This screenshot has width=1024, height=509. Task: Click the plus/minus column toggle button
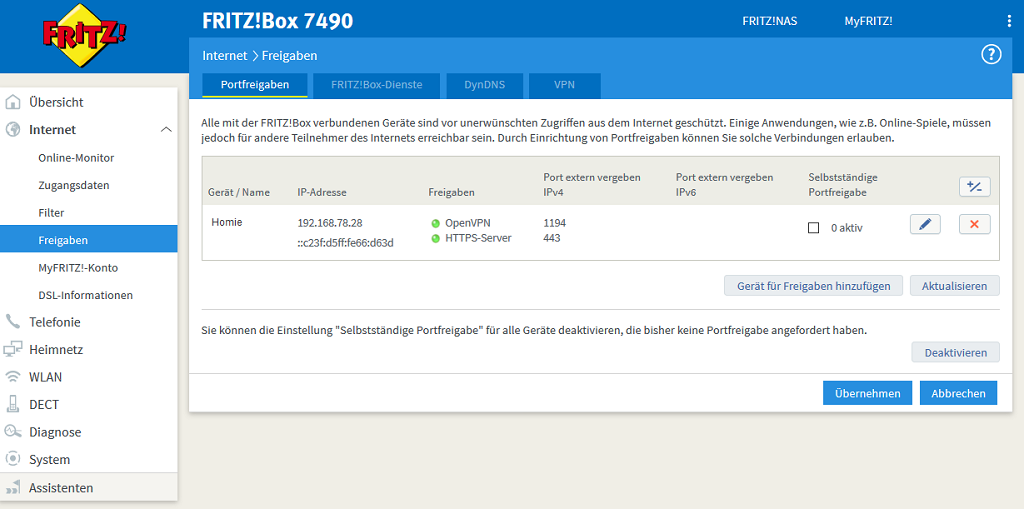click(x=974, y=187)
